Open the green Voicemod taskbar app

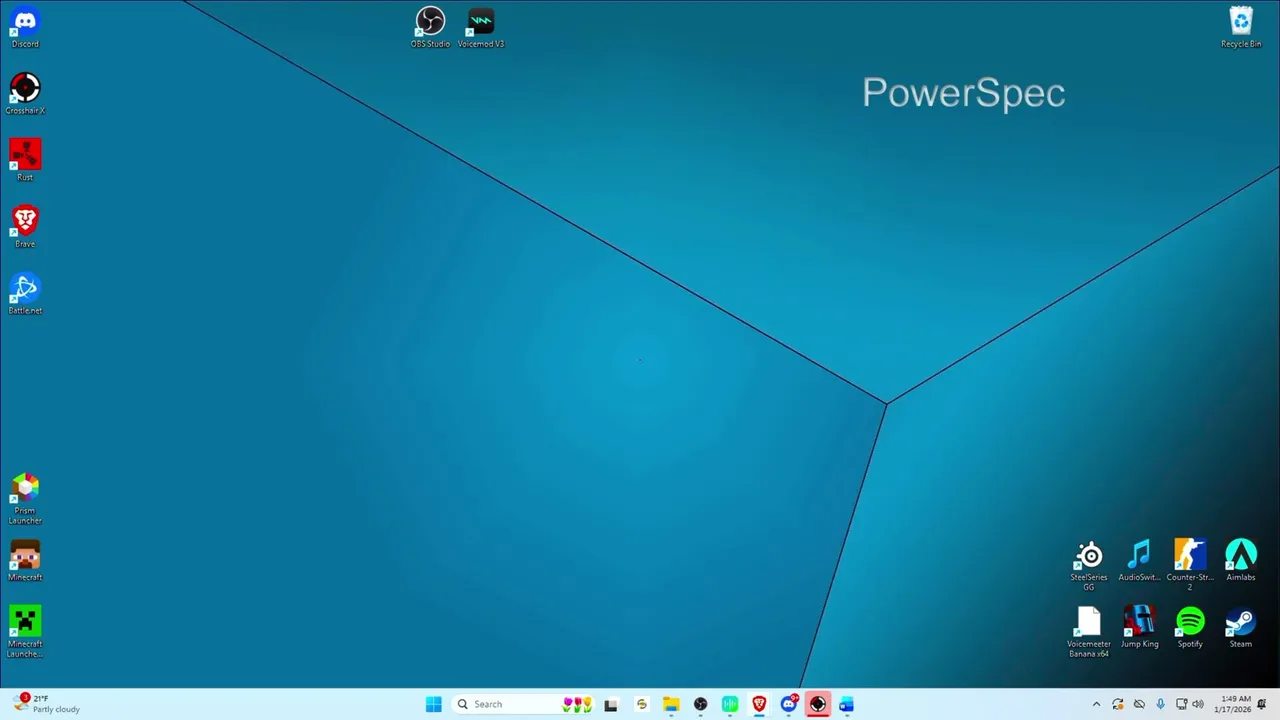tap(730, 704)
